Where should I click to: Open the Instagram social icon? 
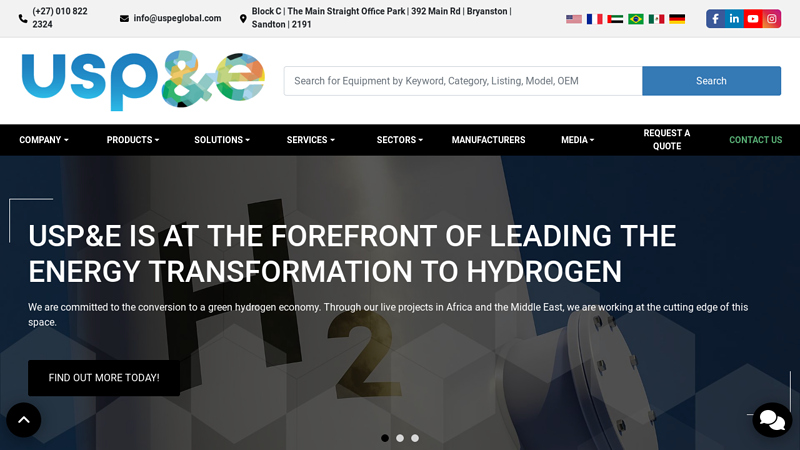772,19
